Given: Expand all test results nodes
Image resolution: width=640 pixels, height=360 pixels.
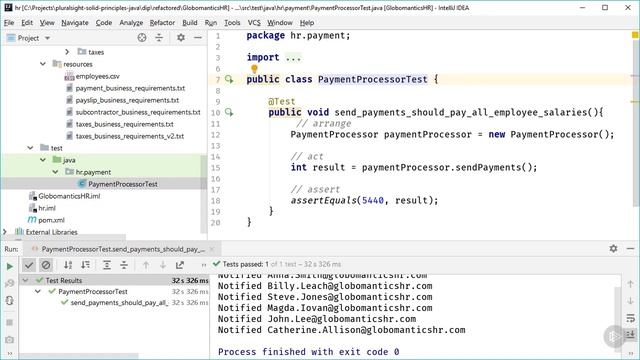Looking at the screenshot, I should tap(107, 265).
